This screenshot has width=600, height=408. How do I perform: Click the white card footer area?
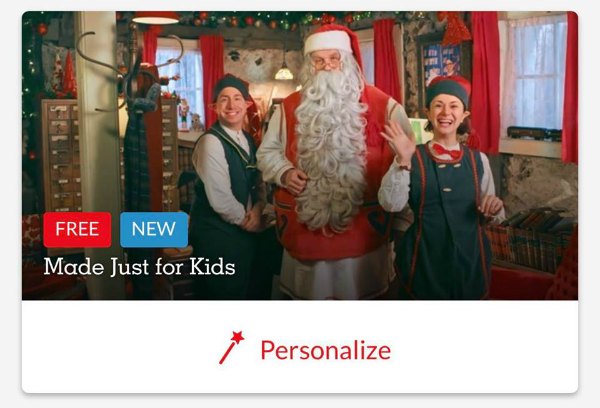click(300, 346)
